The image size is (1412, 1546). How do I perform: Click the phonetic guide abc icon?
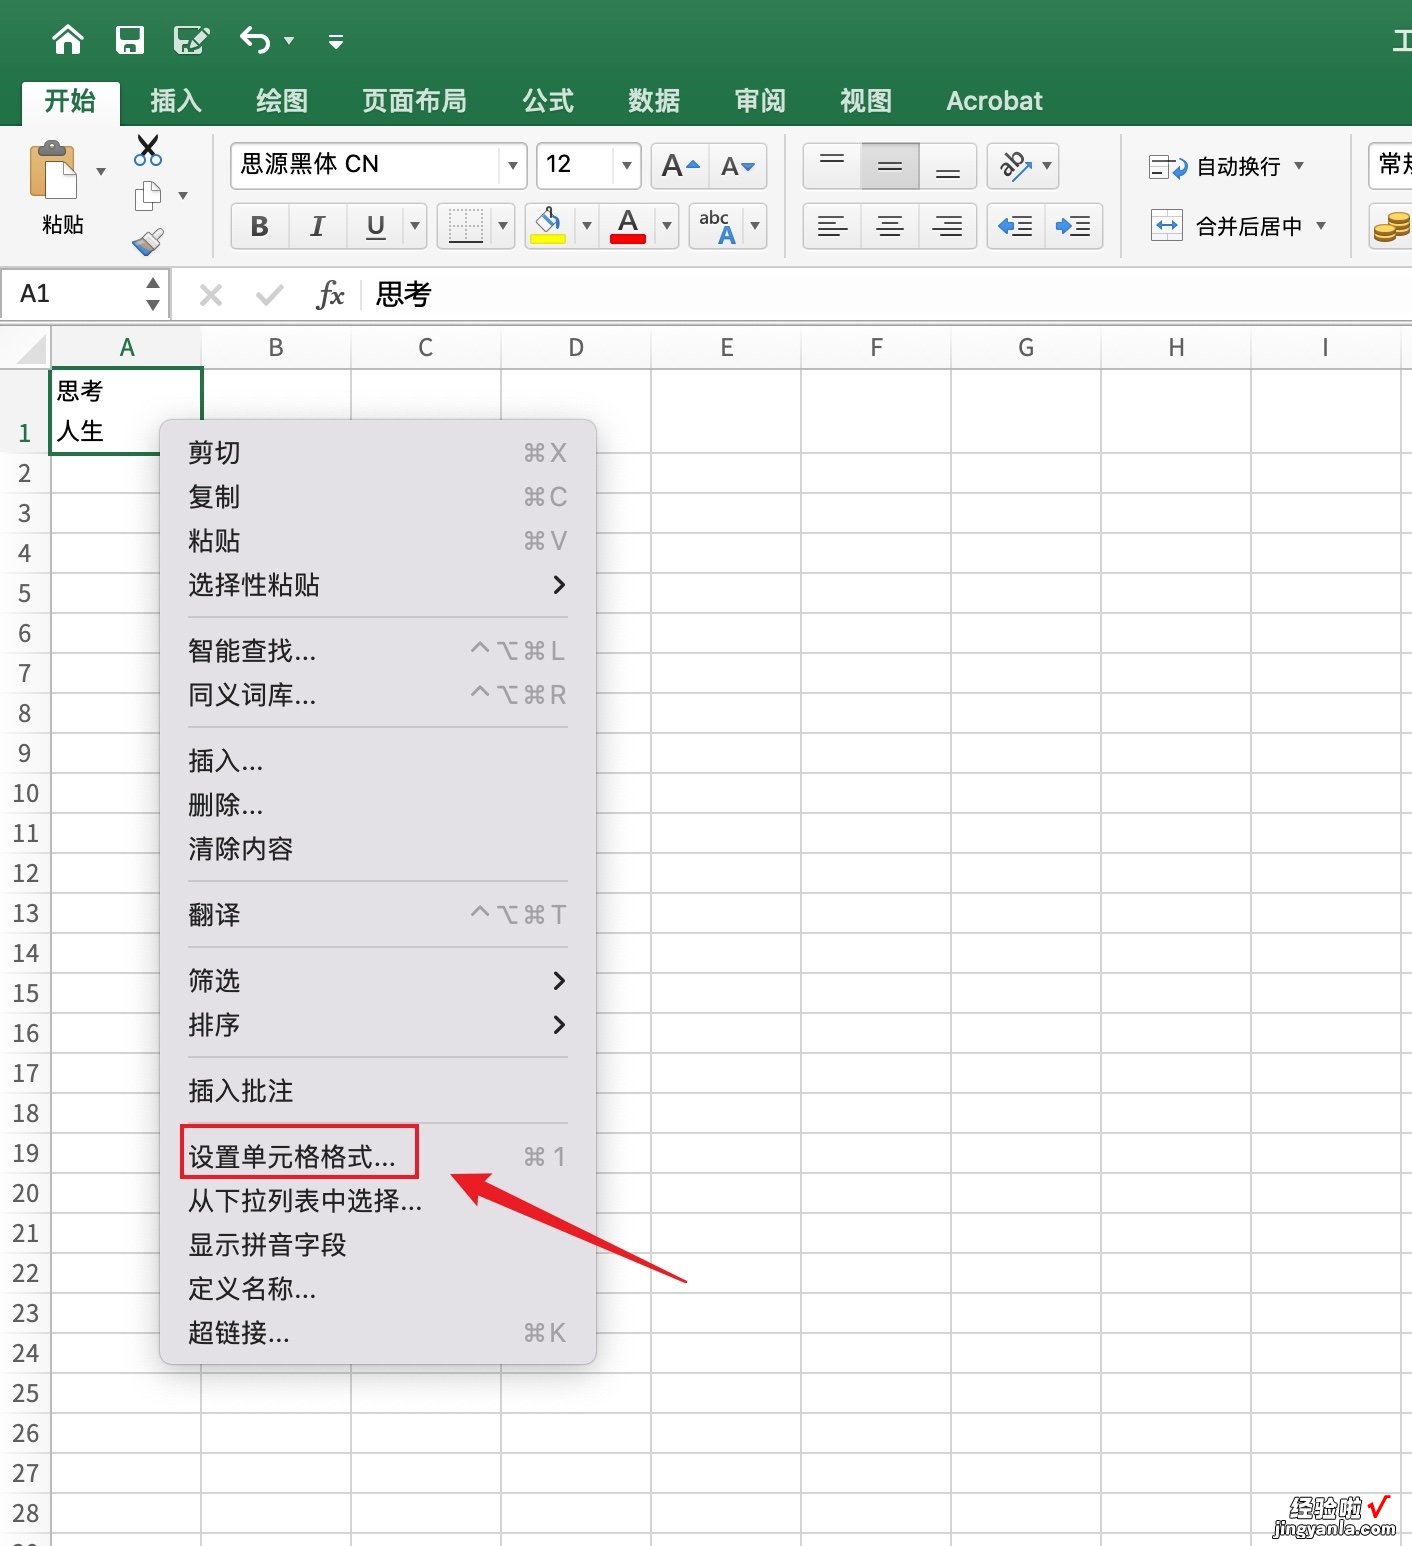pyautogui.click(x=717, y=226)
